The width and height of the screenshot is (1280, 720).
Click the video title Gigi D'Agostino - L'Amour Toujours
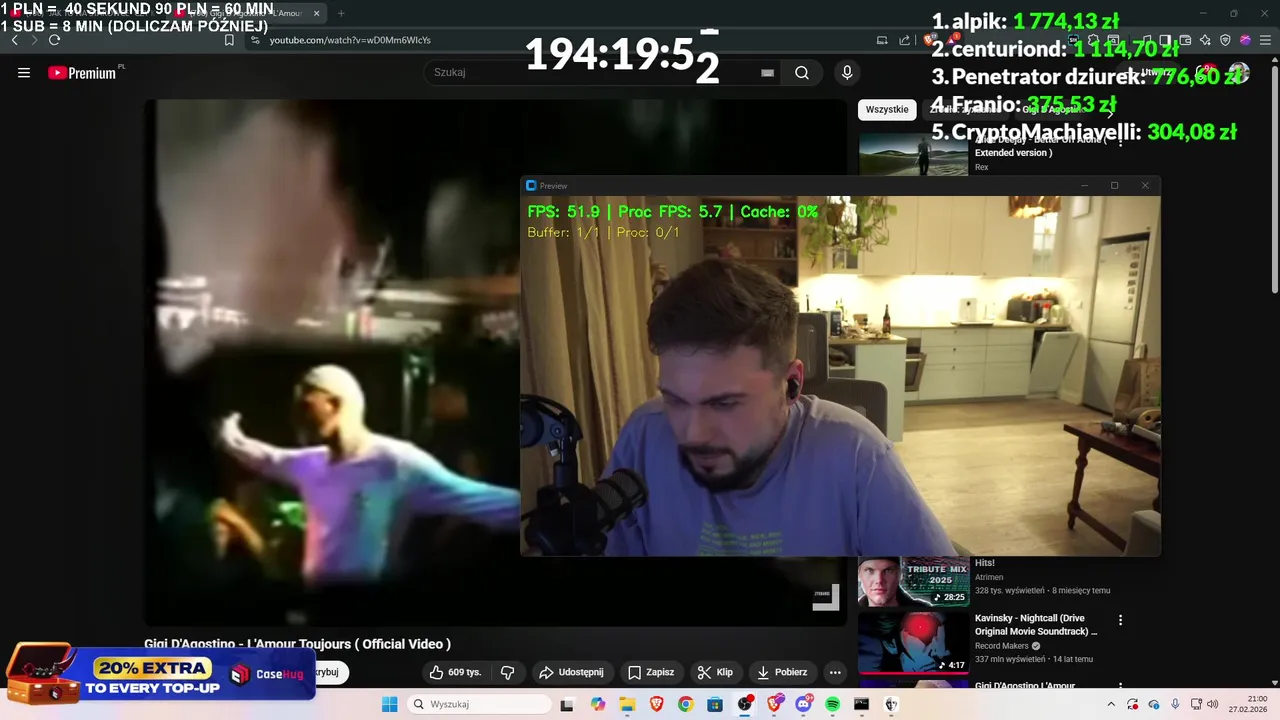coord(297,644)
